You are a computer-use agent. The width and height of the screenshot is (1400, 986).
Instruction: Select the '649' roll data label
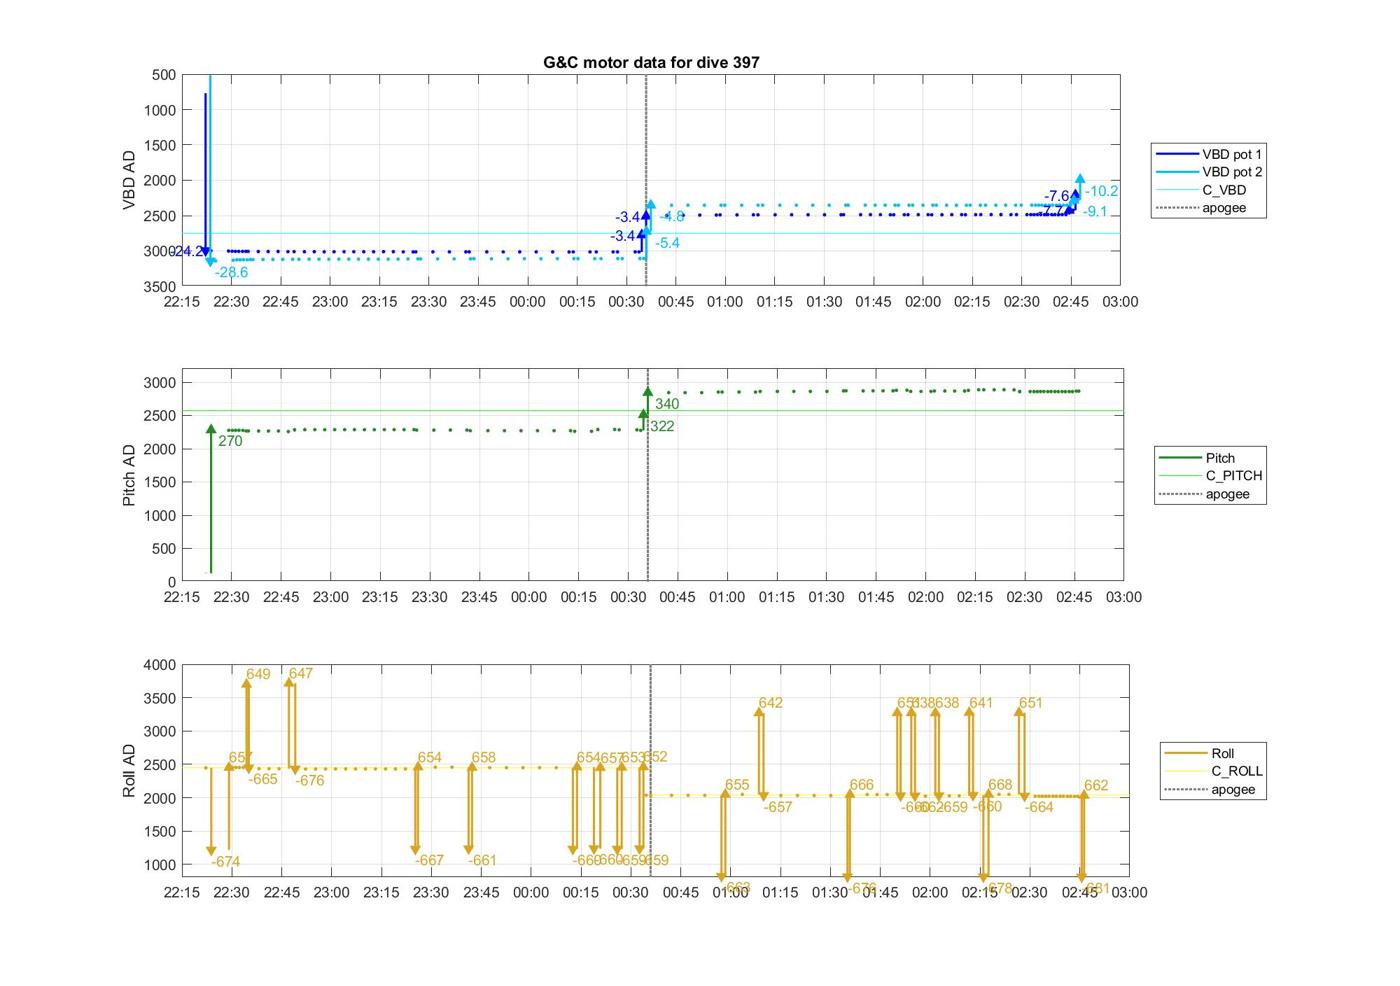click(x=258, y=674)
